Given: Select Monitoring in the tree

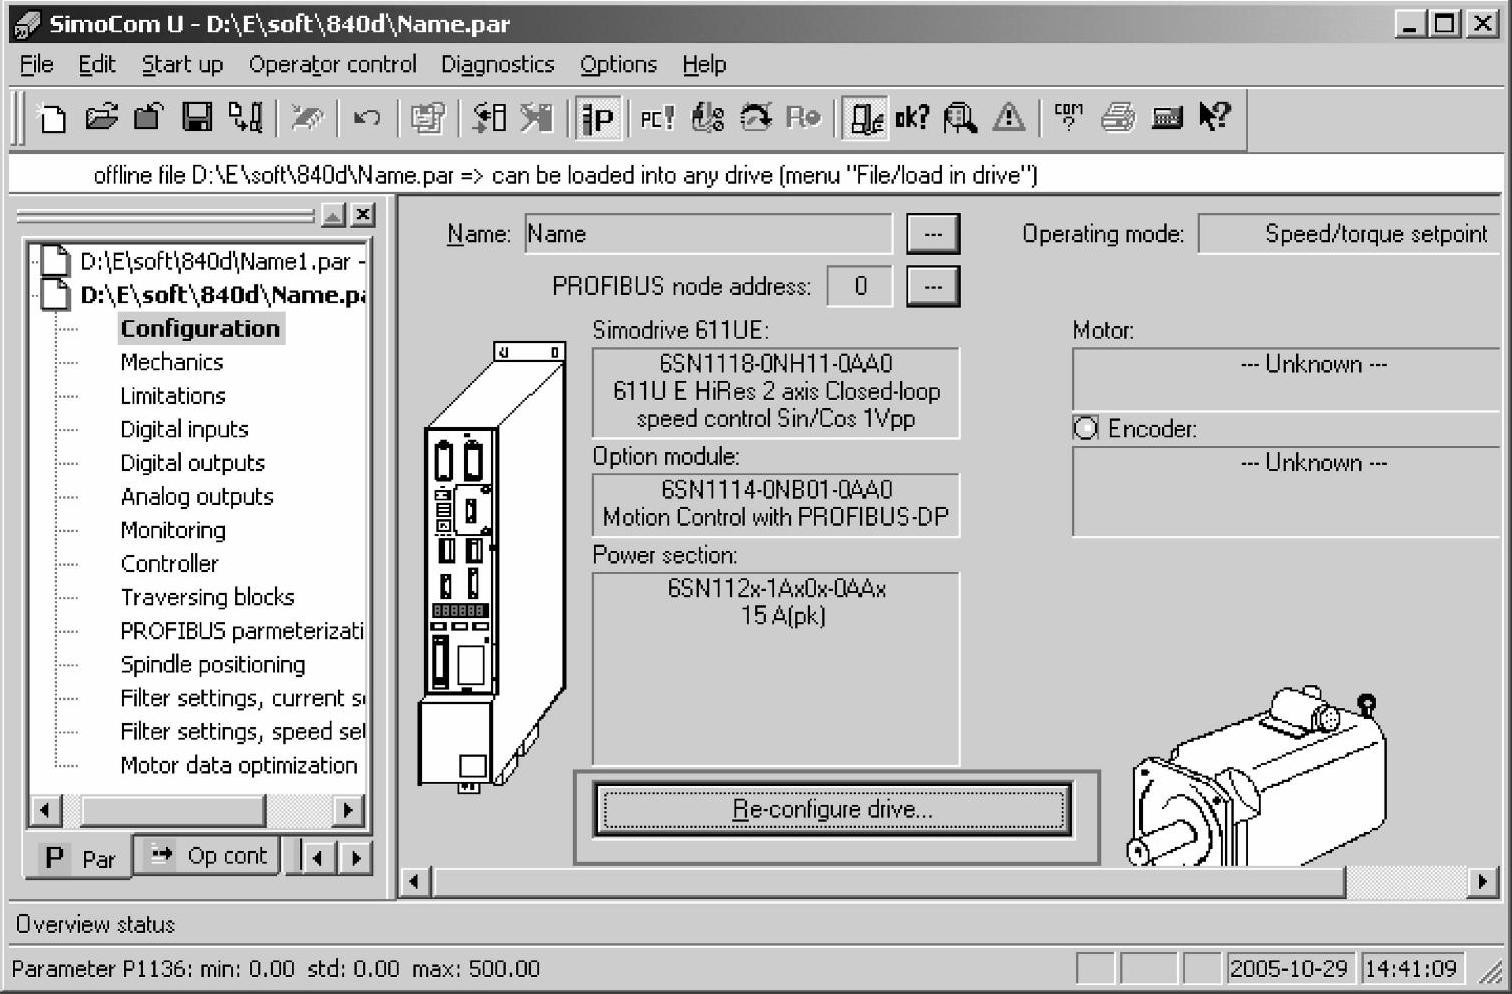Looking at the screenshot, I should pyautogui.click(x=173, y=530).
